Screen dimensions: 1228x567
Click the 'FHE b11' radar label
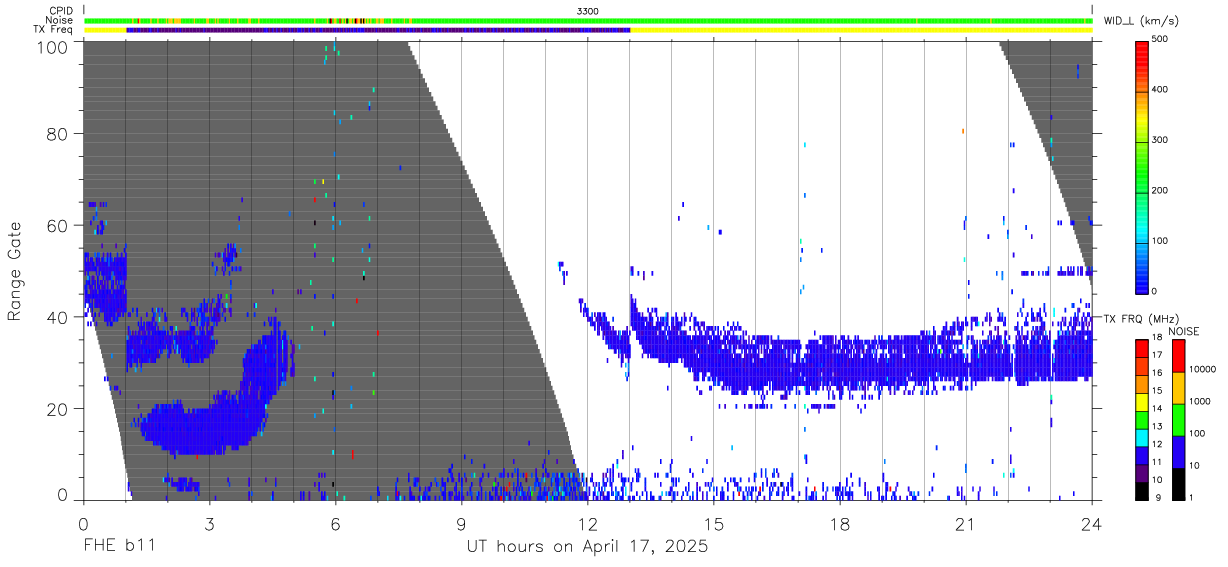pyautogui.click(x=118, y=547)
